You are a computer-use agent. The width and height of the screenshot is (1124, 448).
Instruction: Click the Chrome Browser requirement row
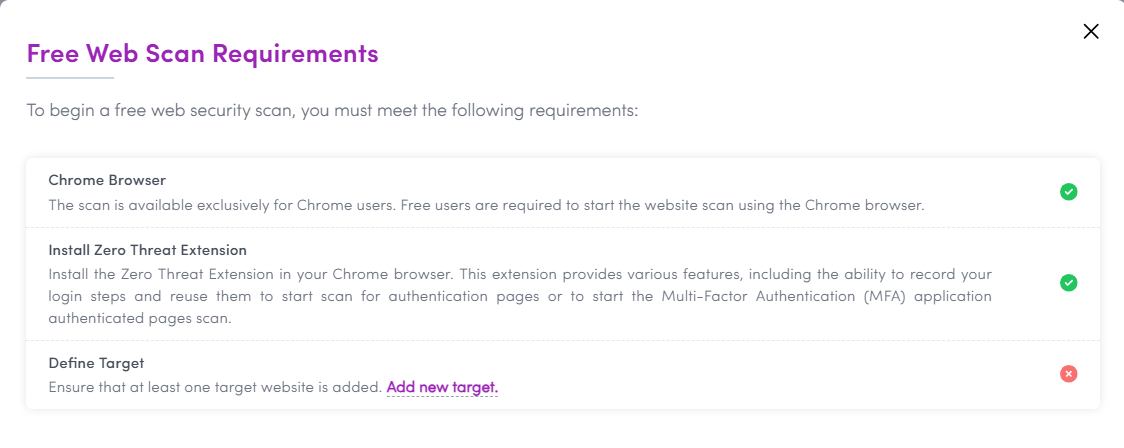point(563,193)
